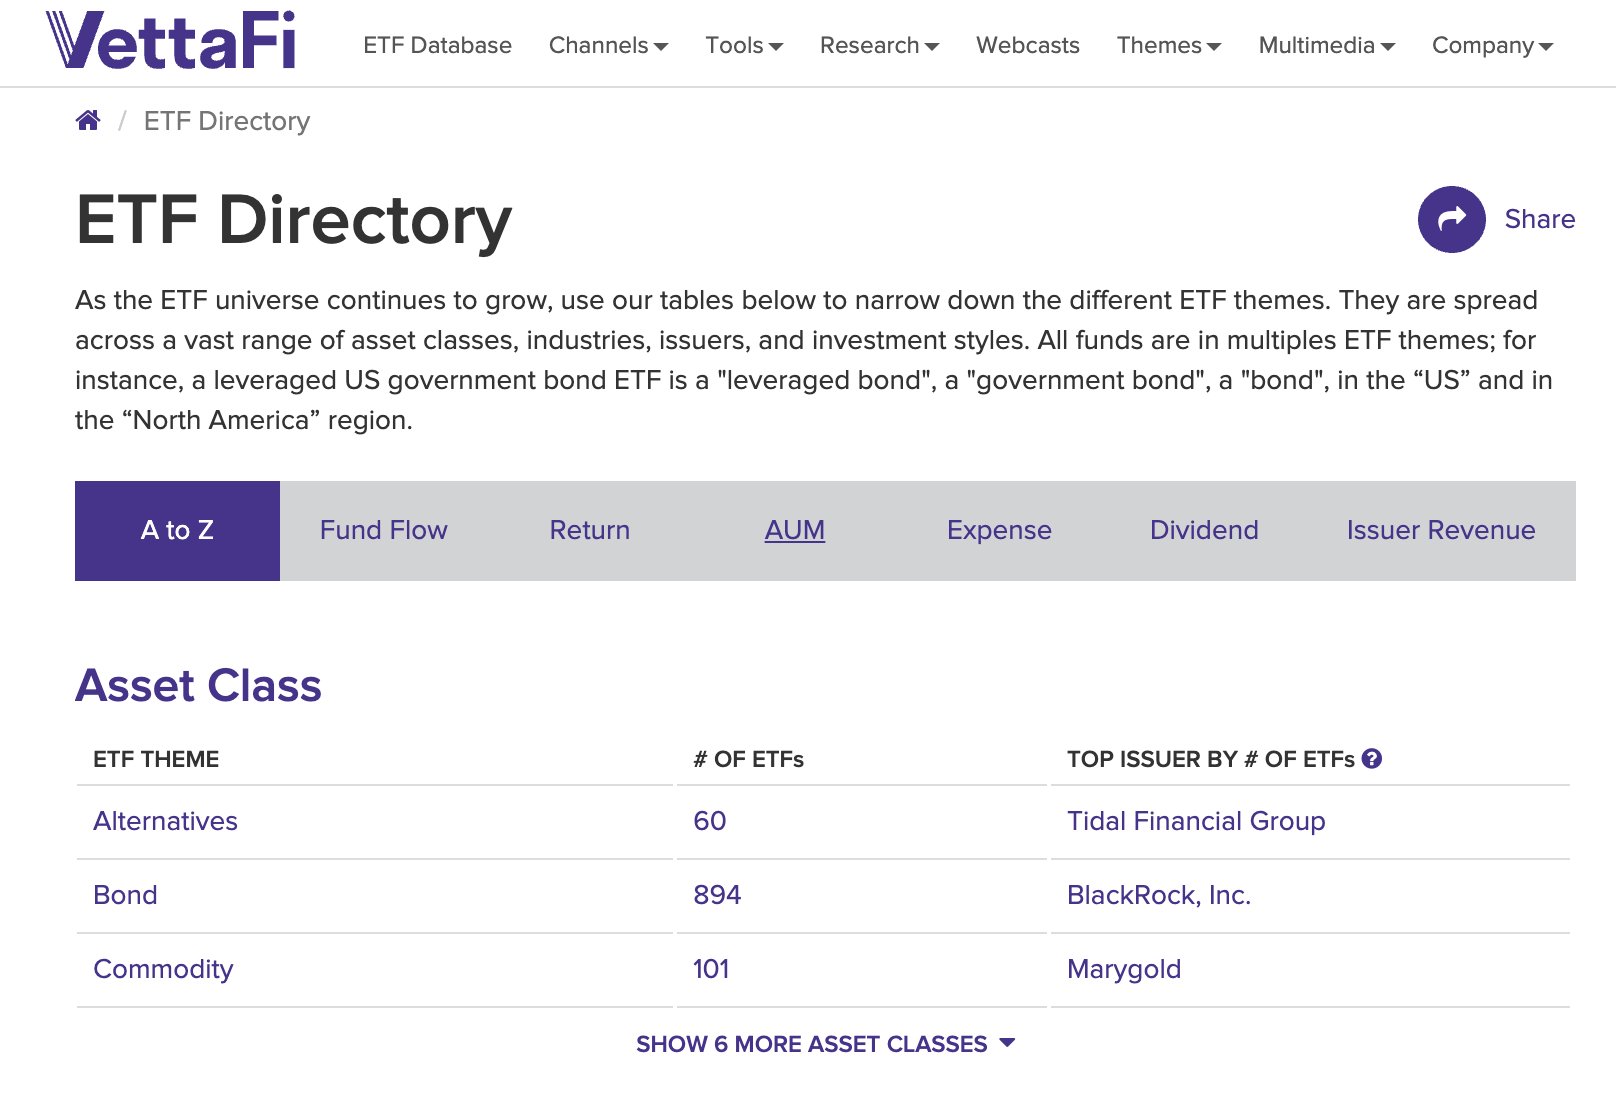Click the 894 ETFs count for Bond

pyautogui.click(x=717, y=895)
